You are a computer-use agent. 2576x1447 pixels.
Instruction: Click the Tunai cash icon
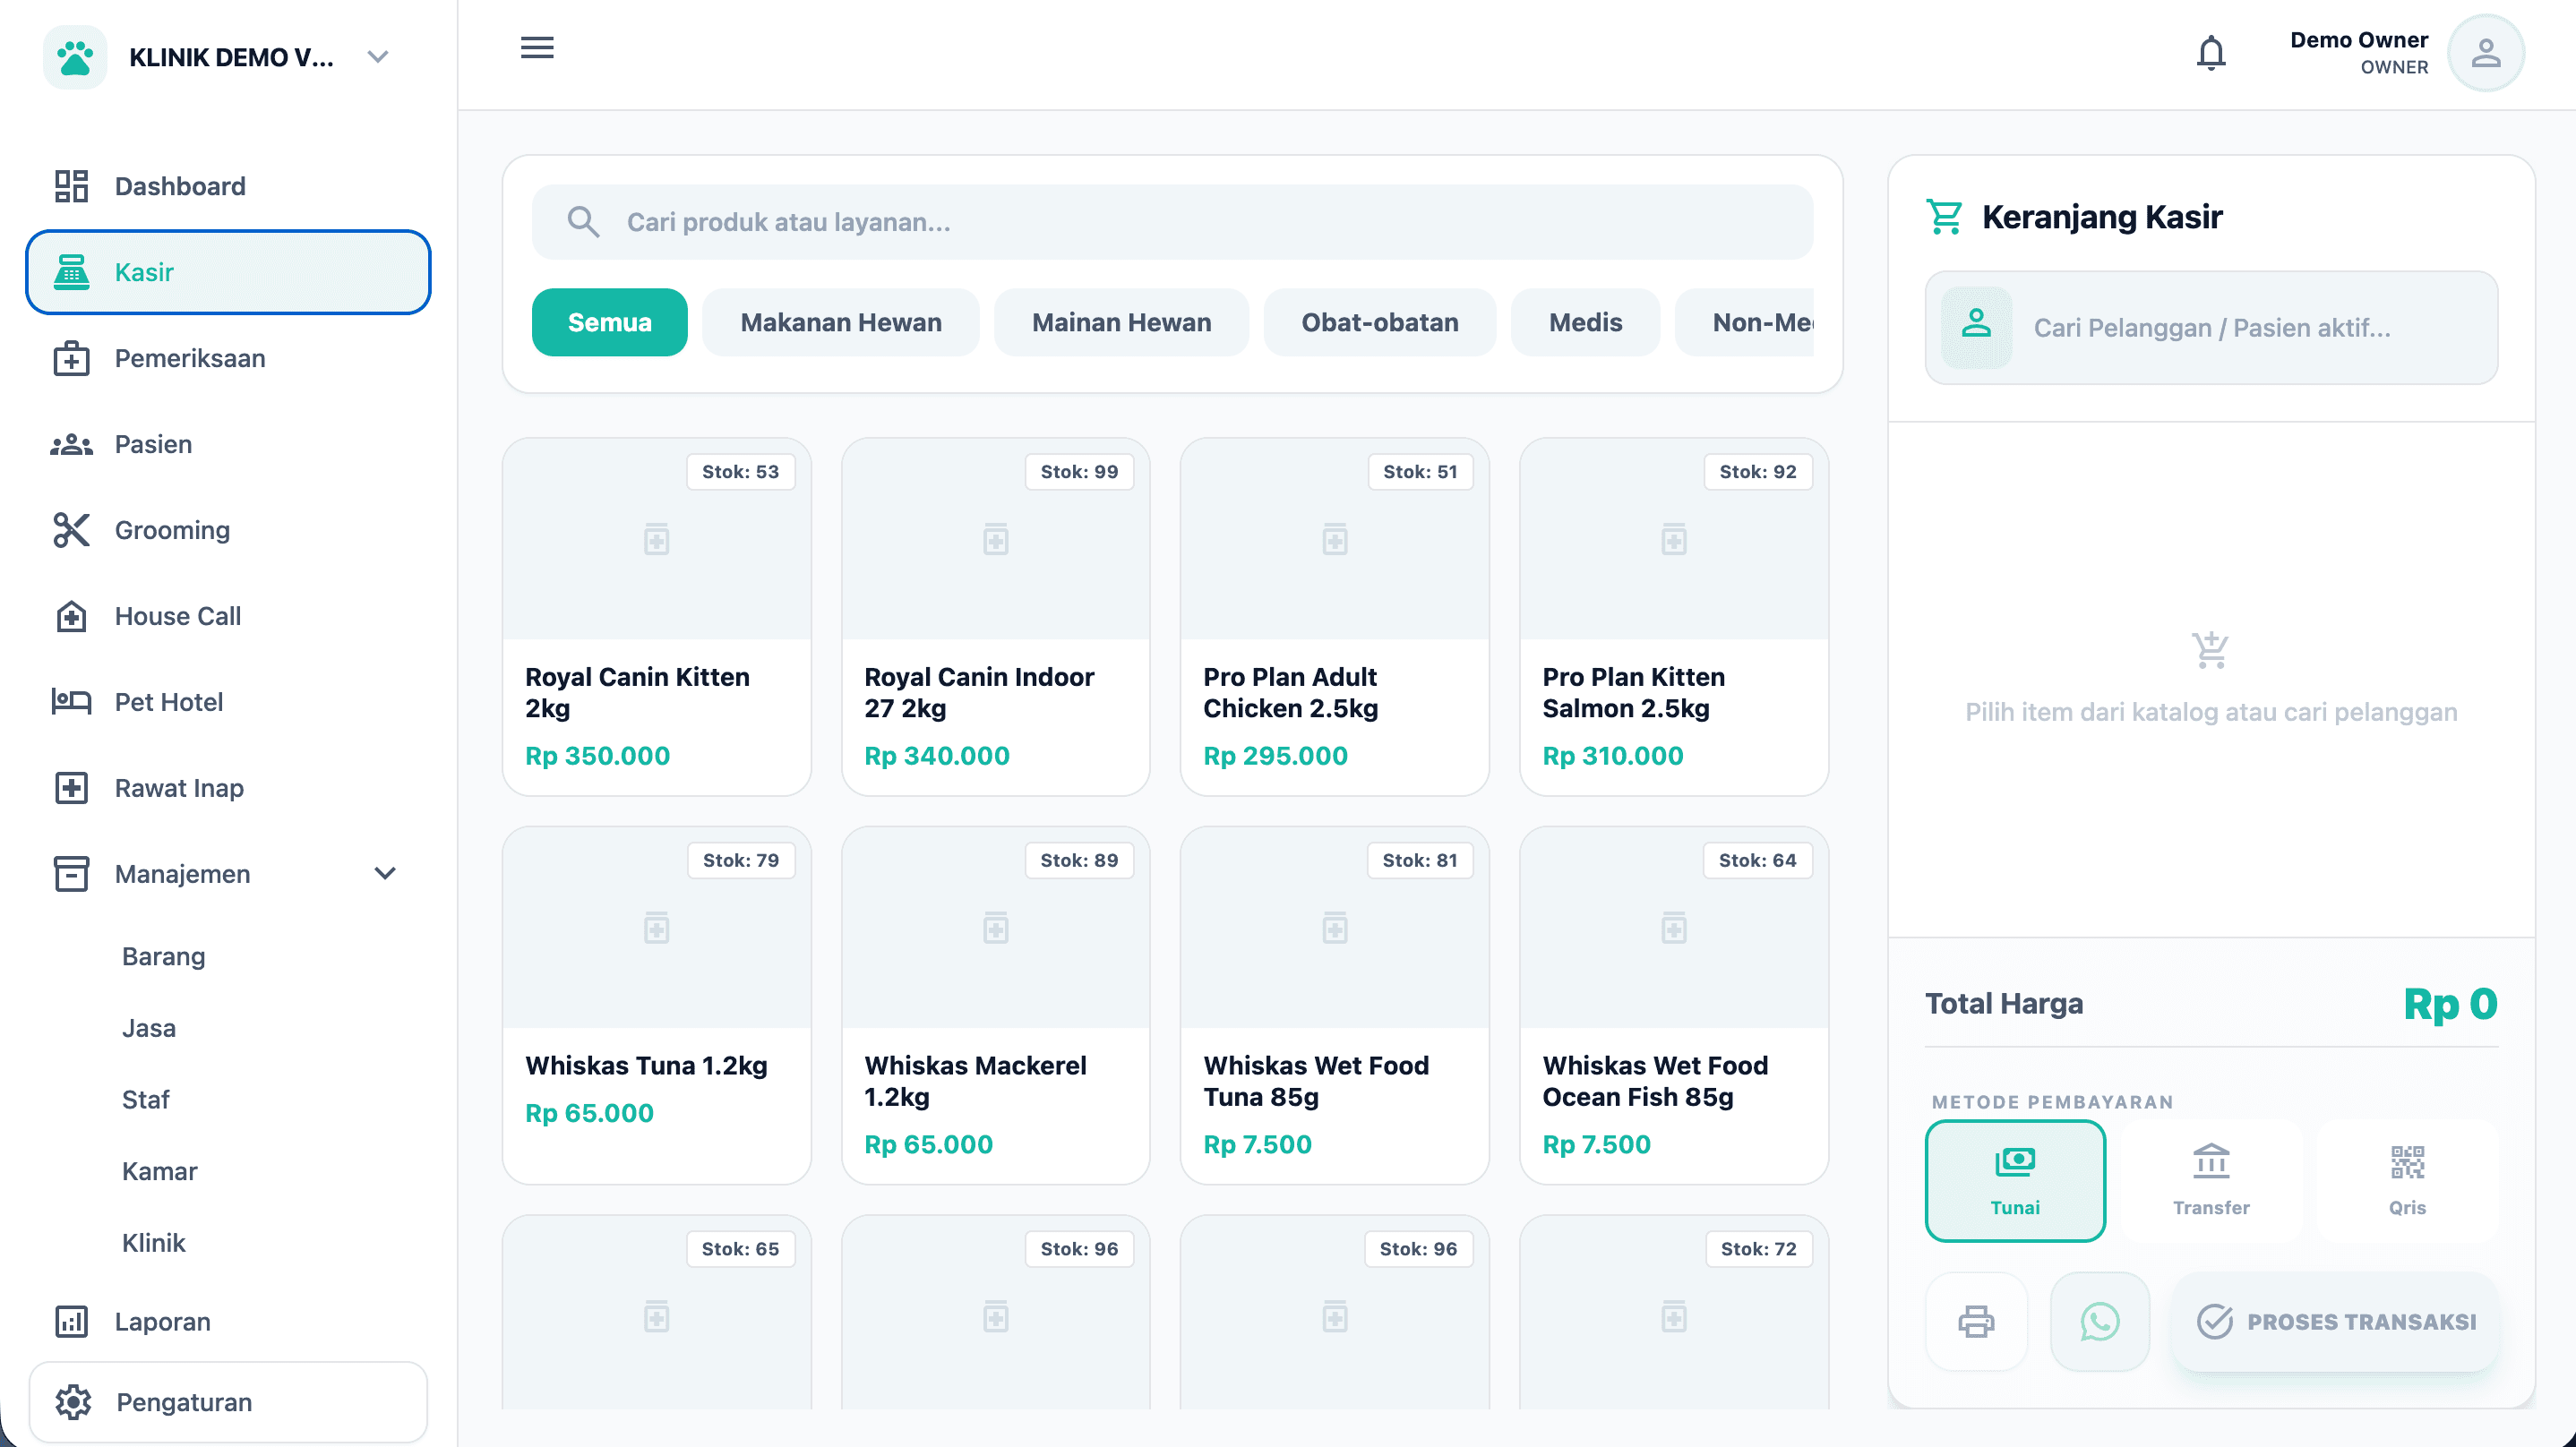click(x=2015, y=1162)
